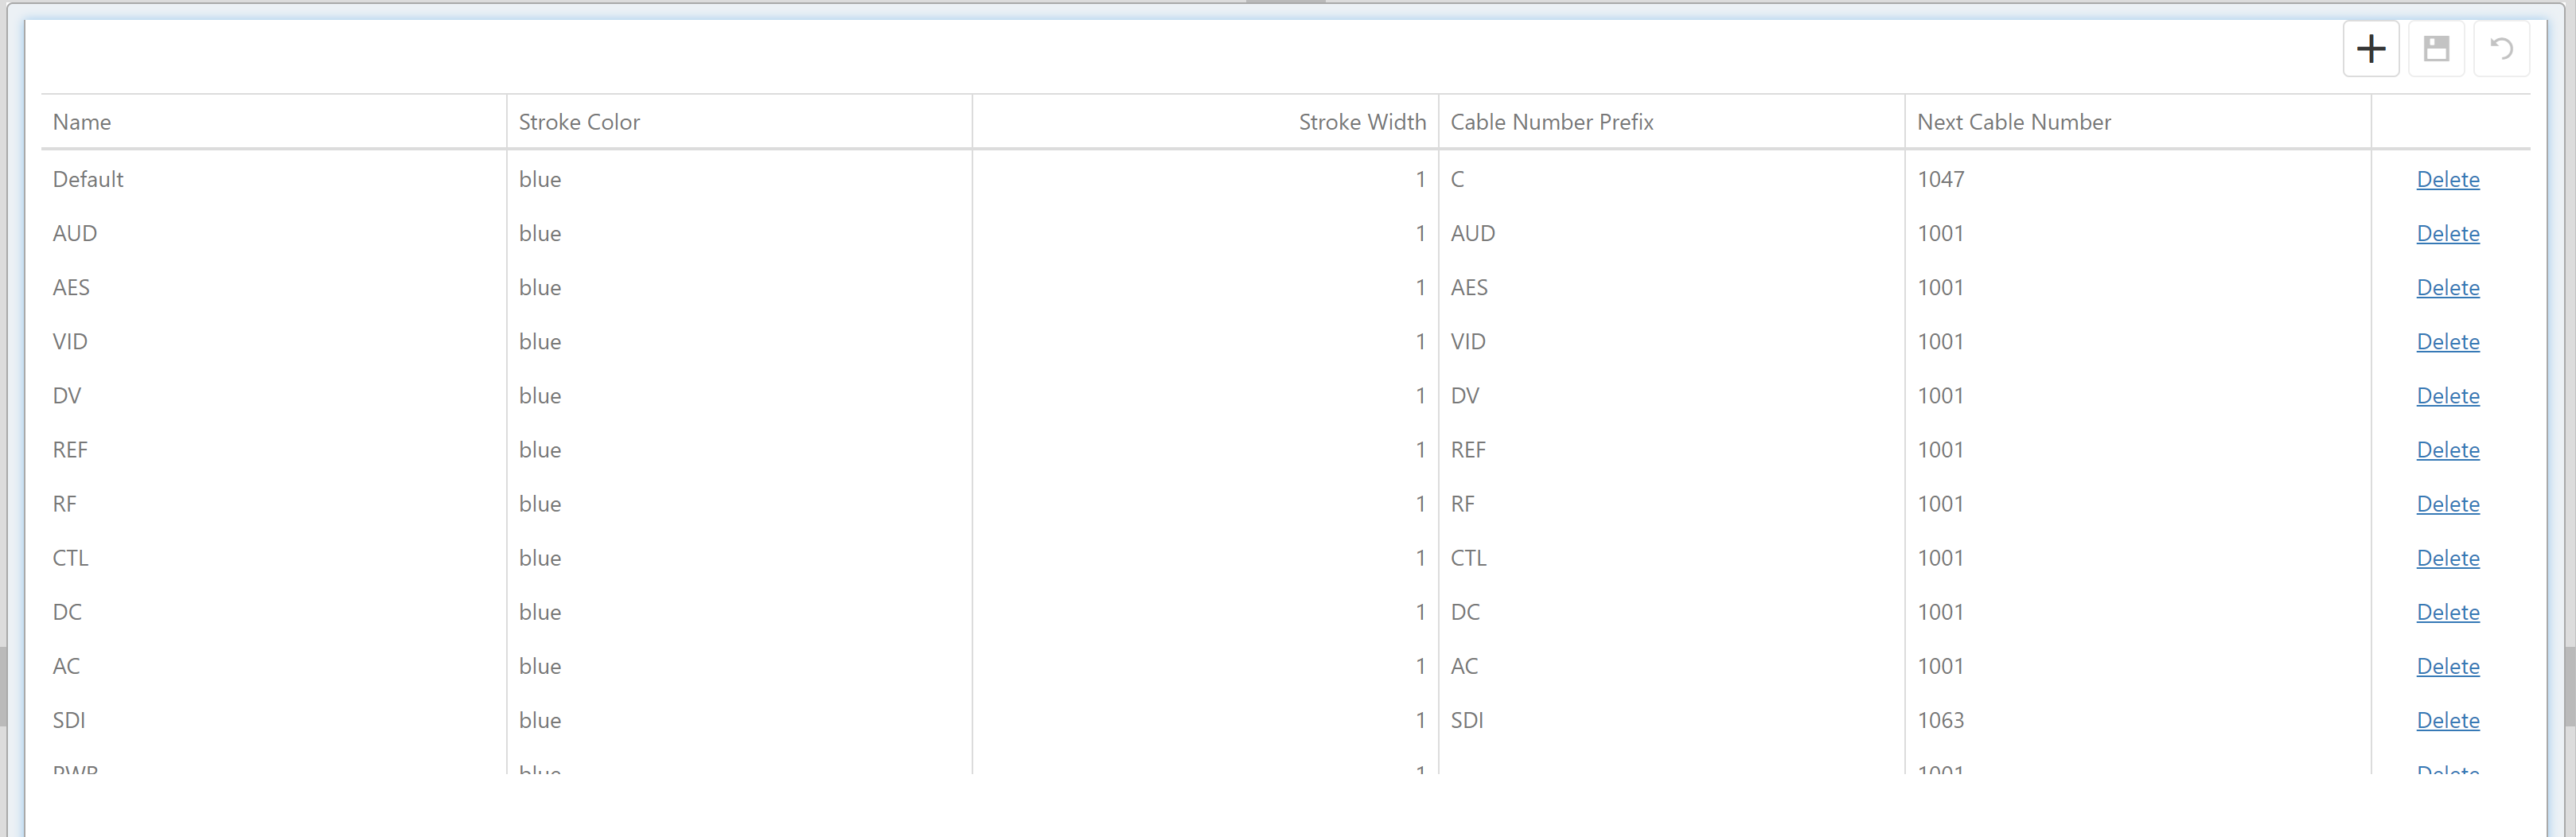Click the undo arrow icon
The width and height of the screenshot is (2576, 837).
click(x=2501, y=49)
